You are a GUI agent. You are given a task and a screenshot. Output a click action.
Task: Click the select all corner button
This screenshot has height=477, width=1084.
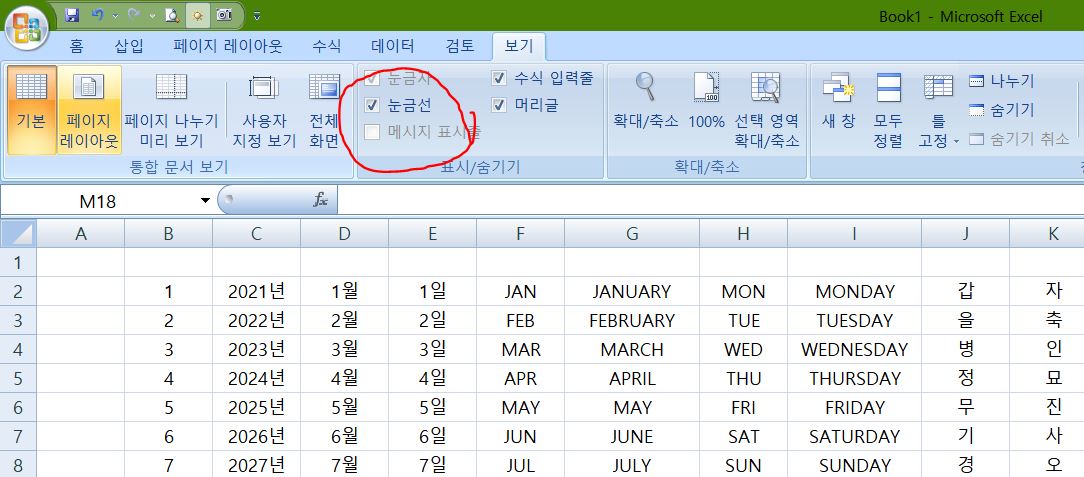[x=18, y=234]
